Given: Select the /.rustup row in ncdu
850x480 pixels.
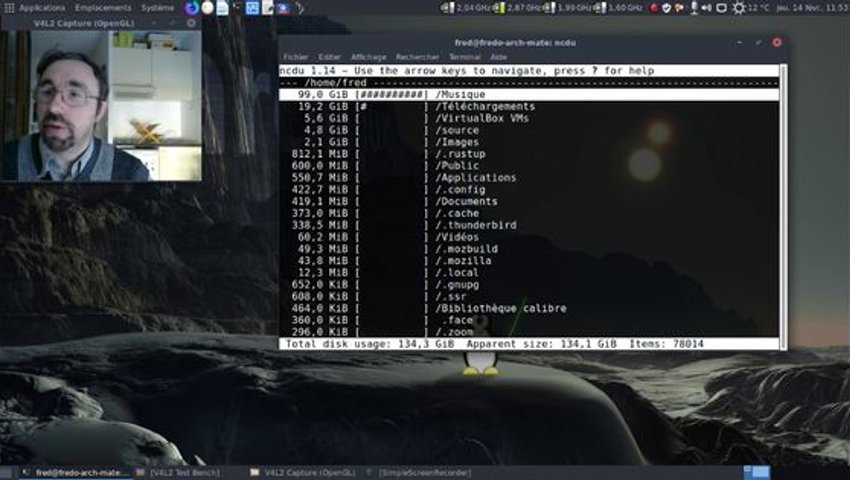Looking at the screenshot, I should coord(529,154).
